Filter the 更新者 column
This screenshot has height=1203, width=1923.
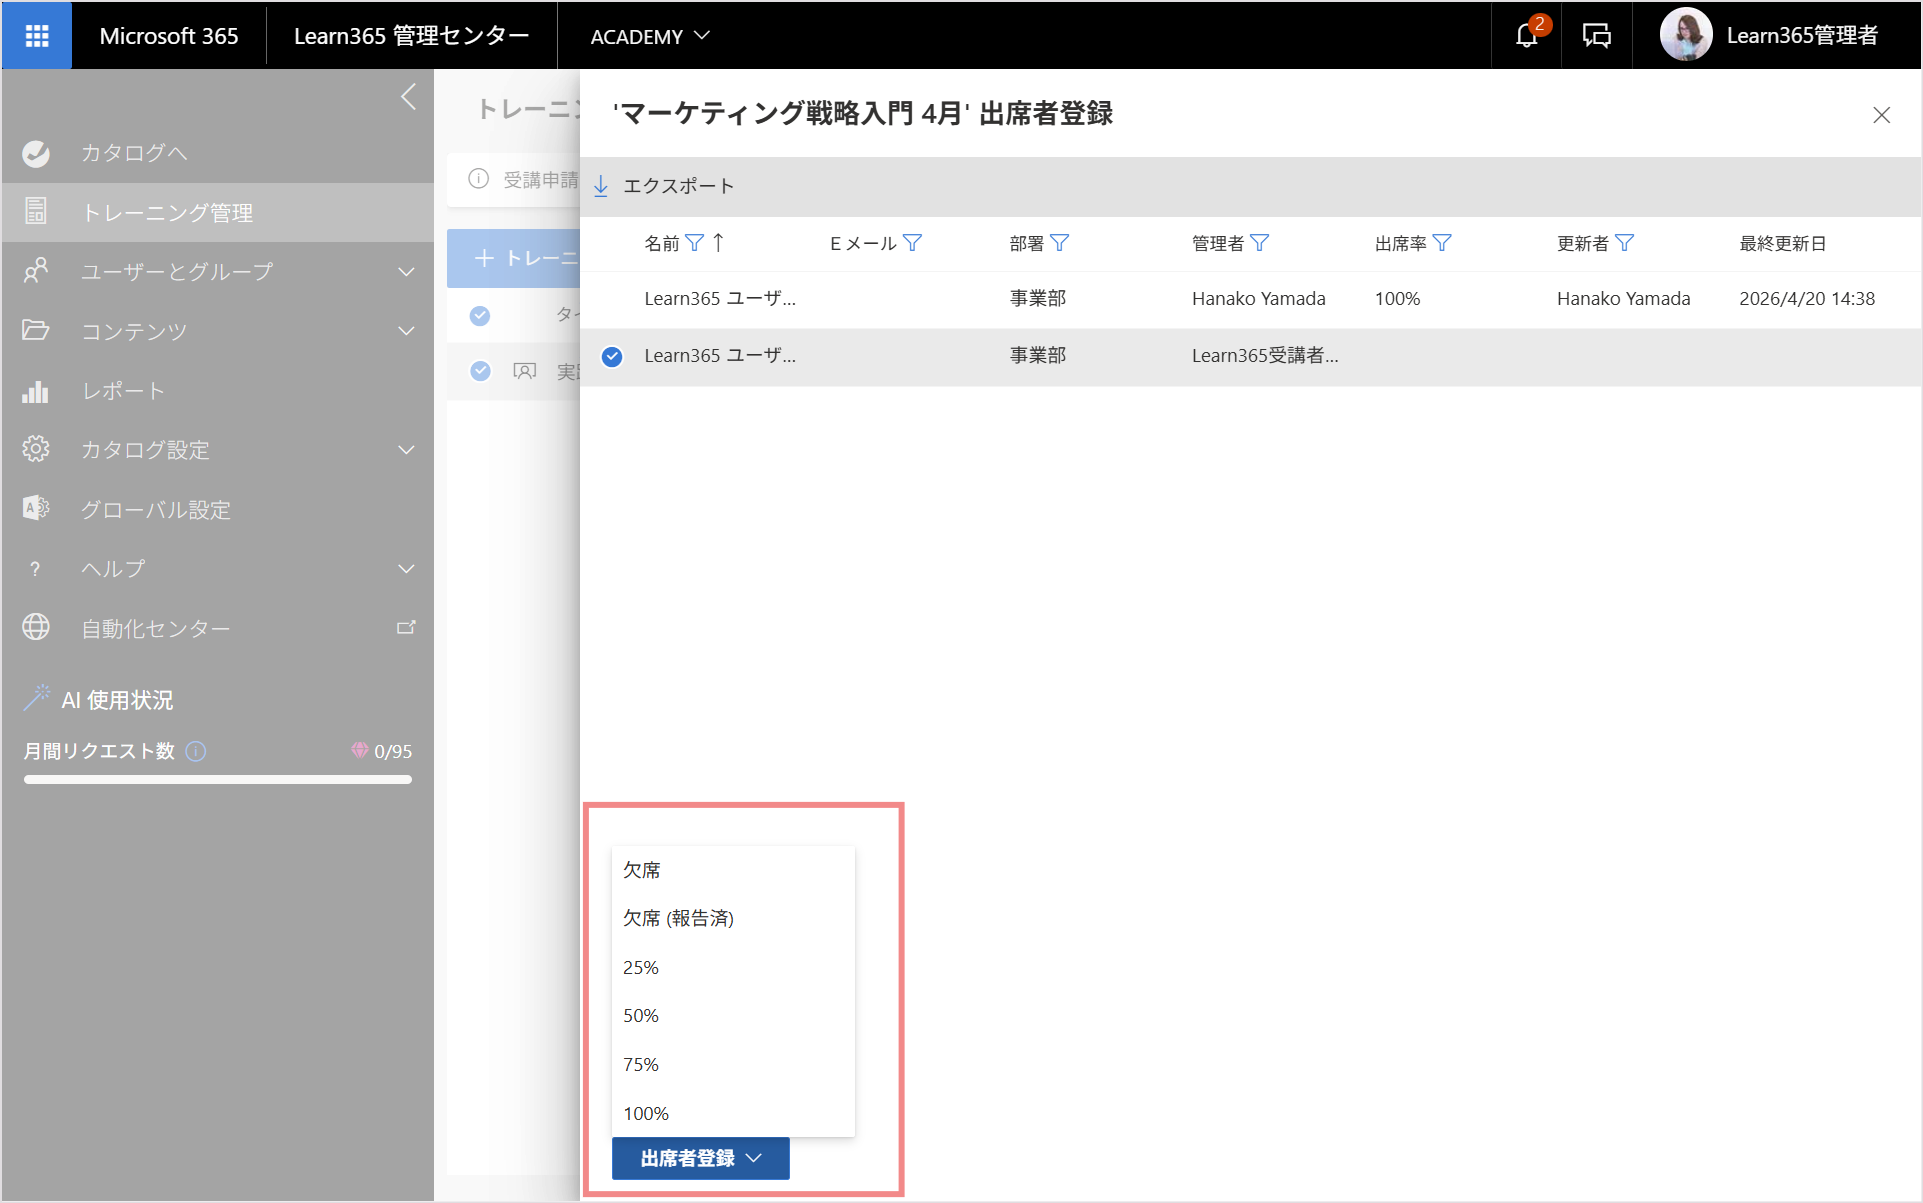point(1625,243)
